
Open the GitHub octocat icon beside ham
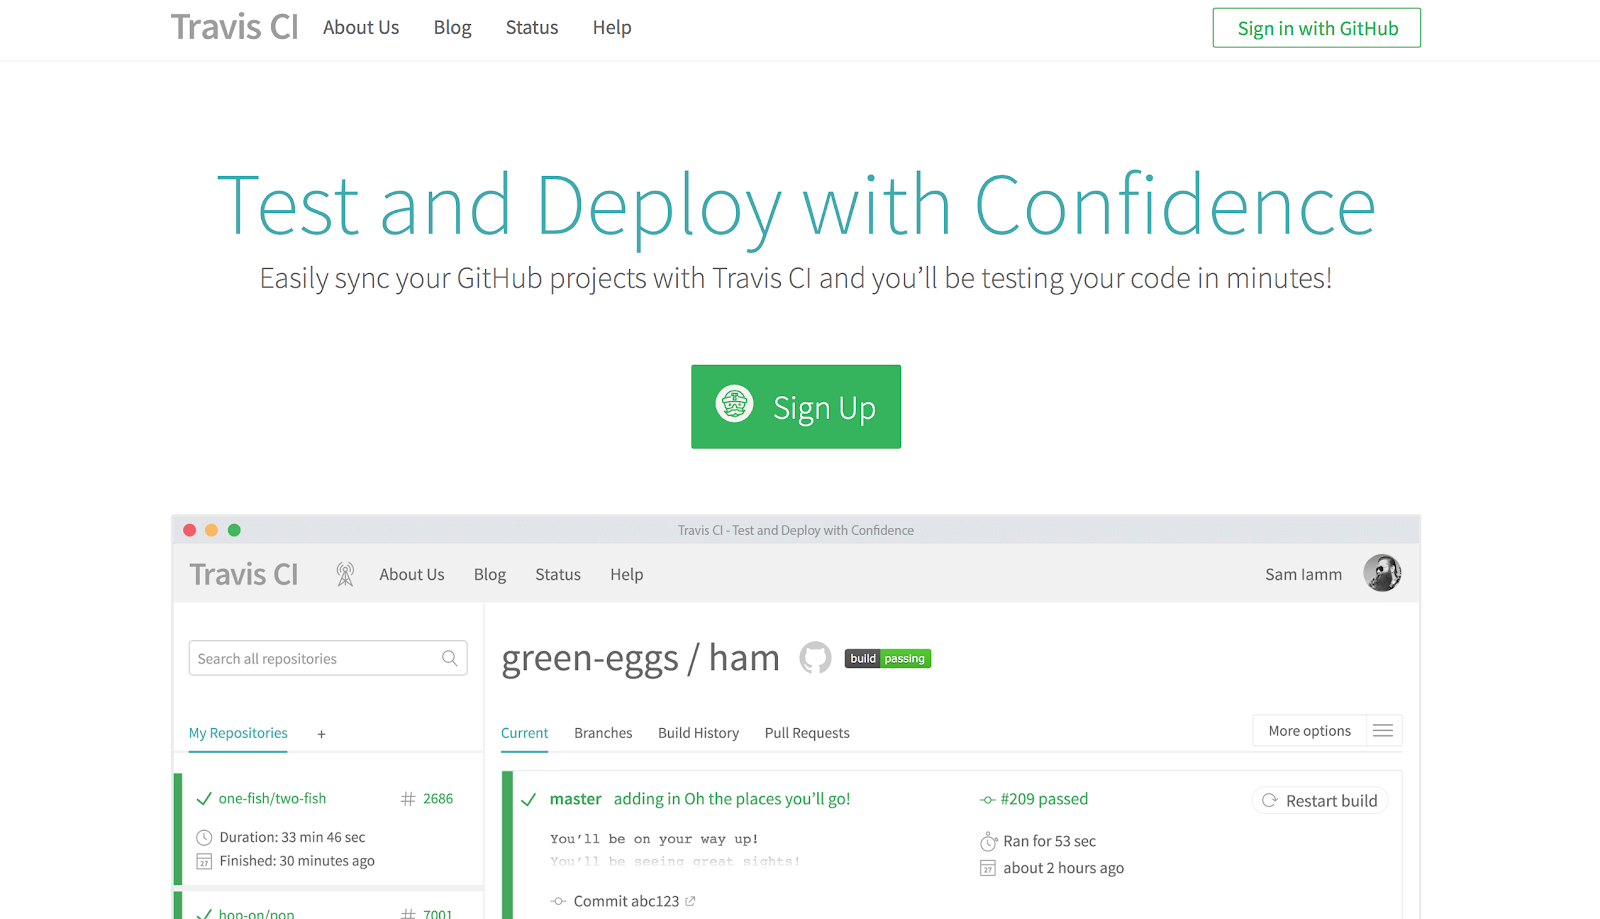click(815, 658)
